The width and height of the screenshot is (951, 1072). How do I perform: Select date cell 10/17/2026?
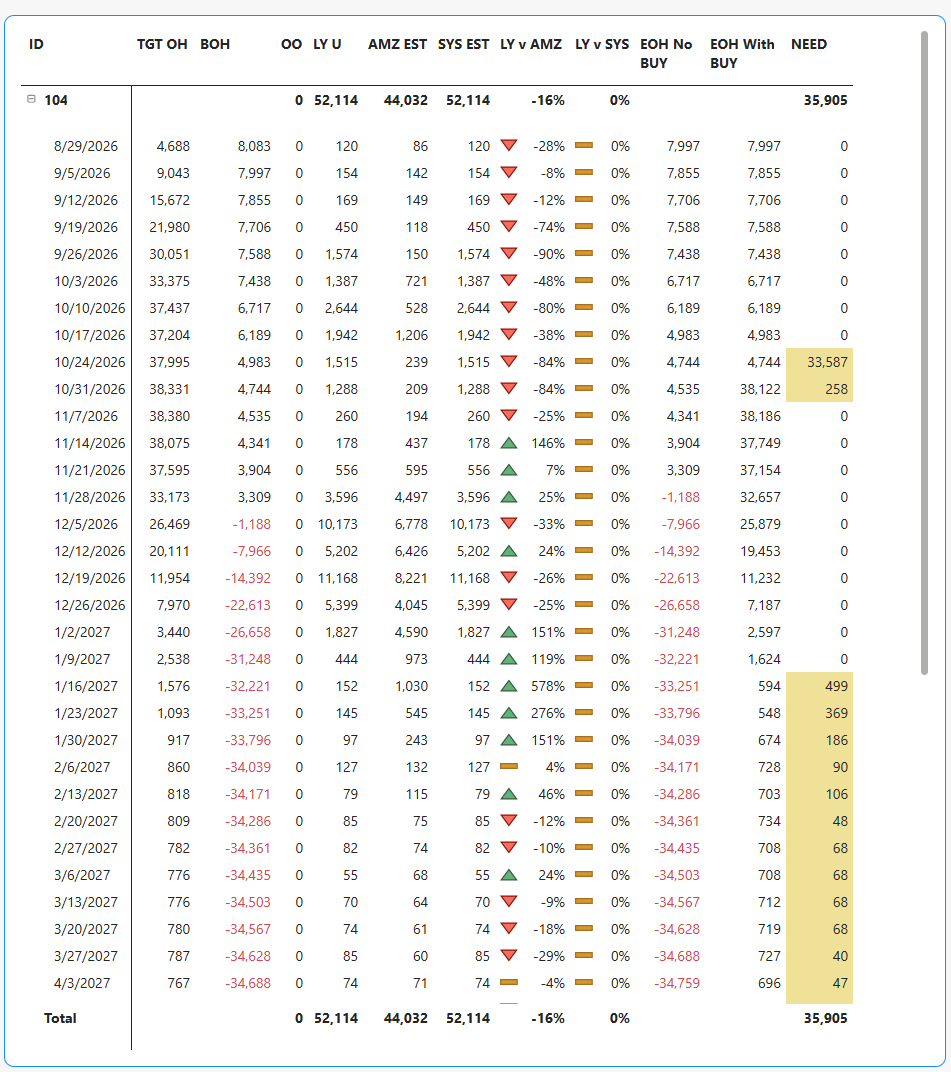[x=90, y=335]
